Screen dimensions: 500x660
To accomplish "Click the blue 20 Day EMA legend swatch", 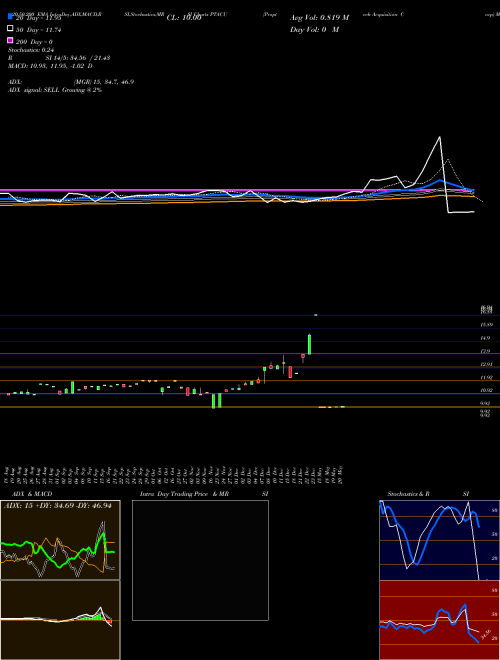I will pos(10,17).
